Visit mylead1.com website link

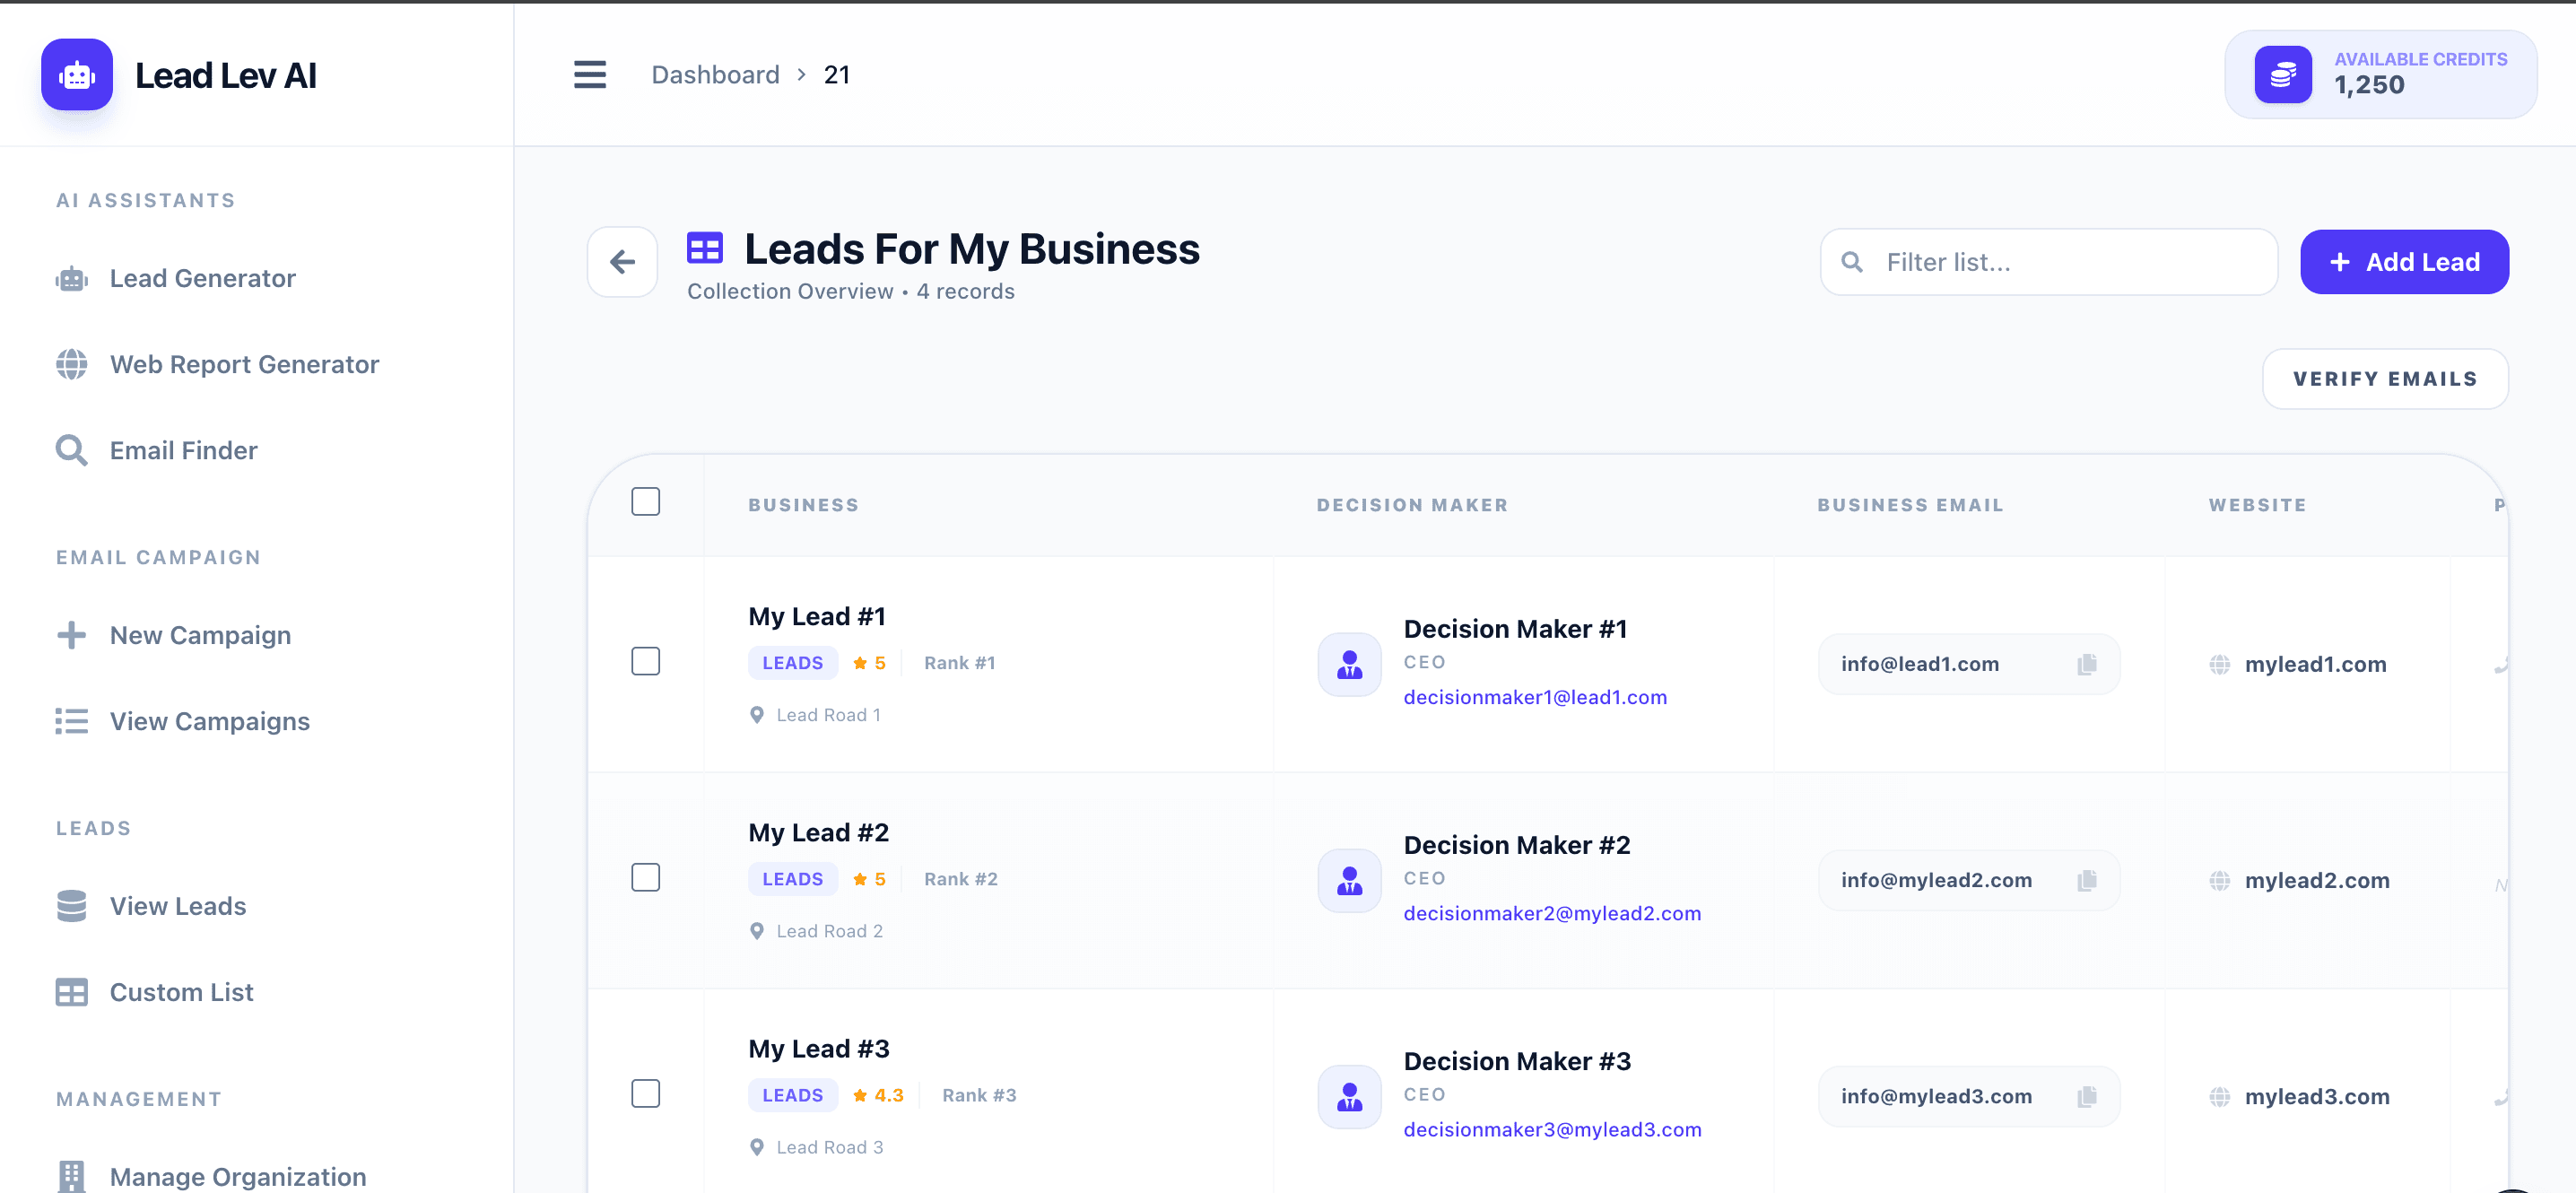(x=2315, y=664)
